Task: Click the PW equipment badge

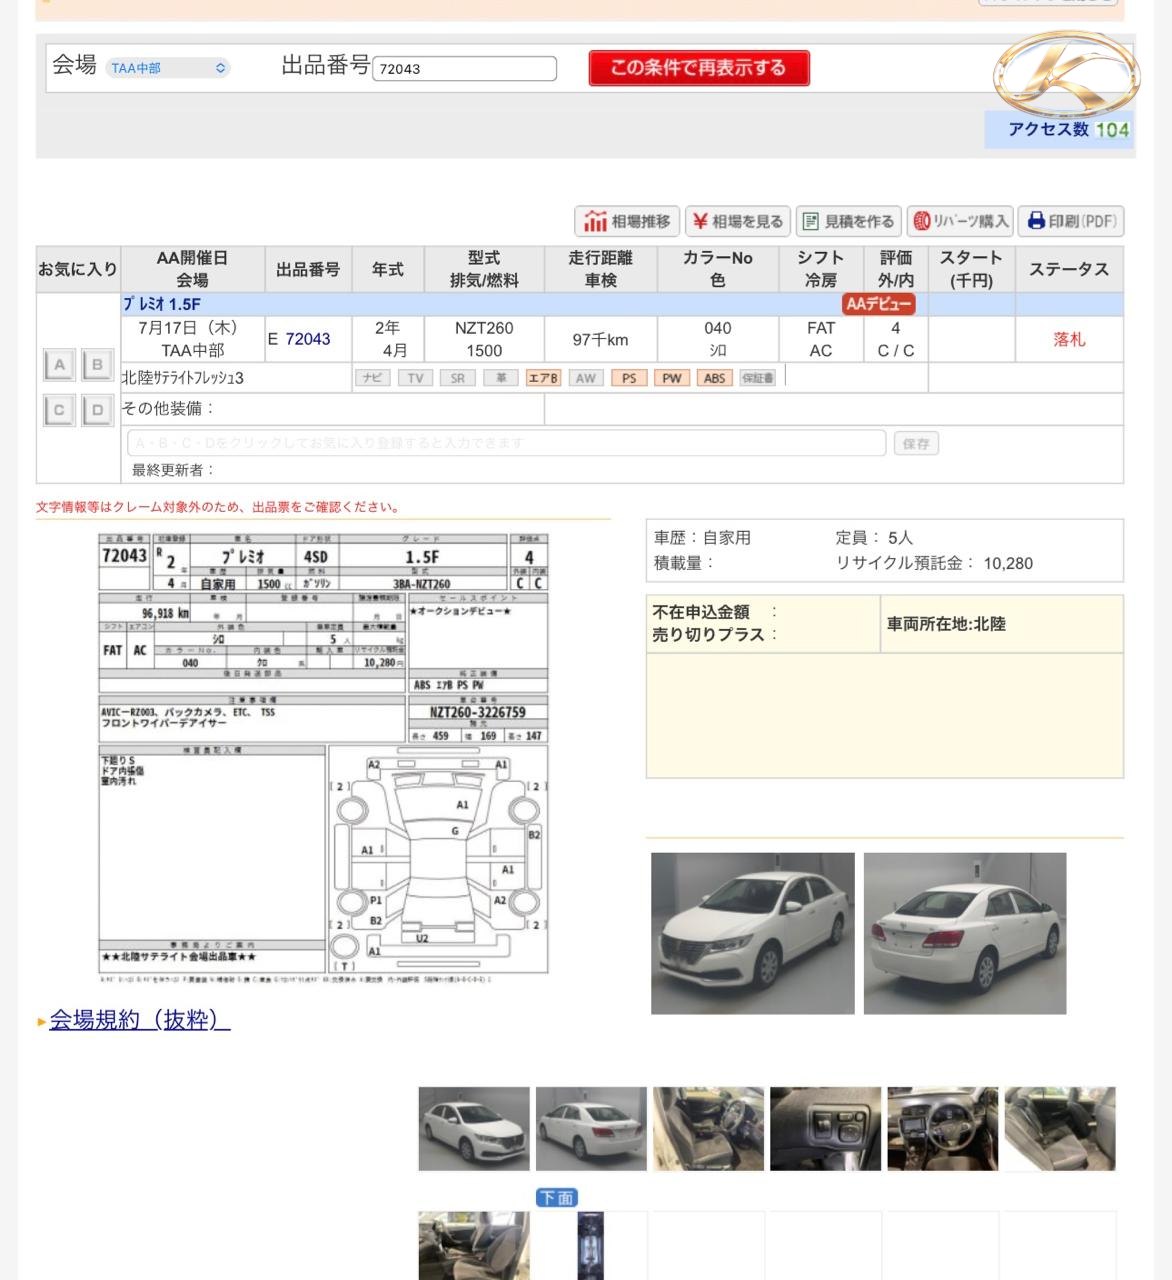Action: point(672,378)
